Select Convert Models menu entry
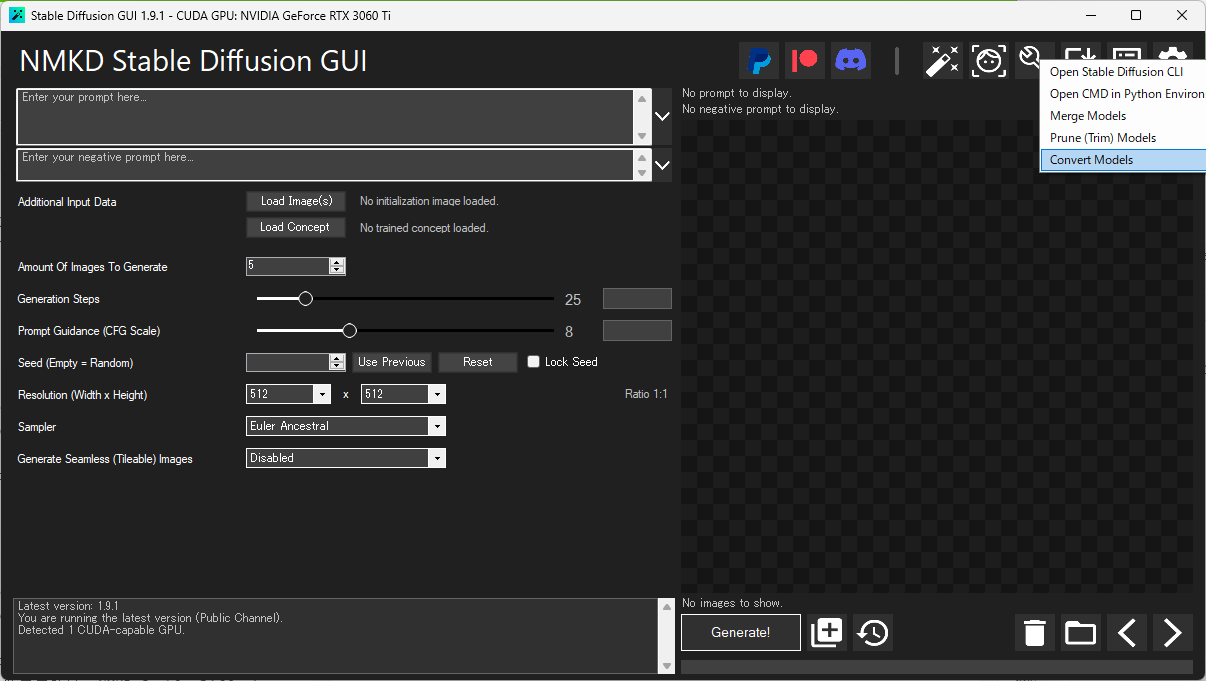Screen dimensions: 1206x681 tap(1123, 160)
